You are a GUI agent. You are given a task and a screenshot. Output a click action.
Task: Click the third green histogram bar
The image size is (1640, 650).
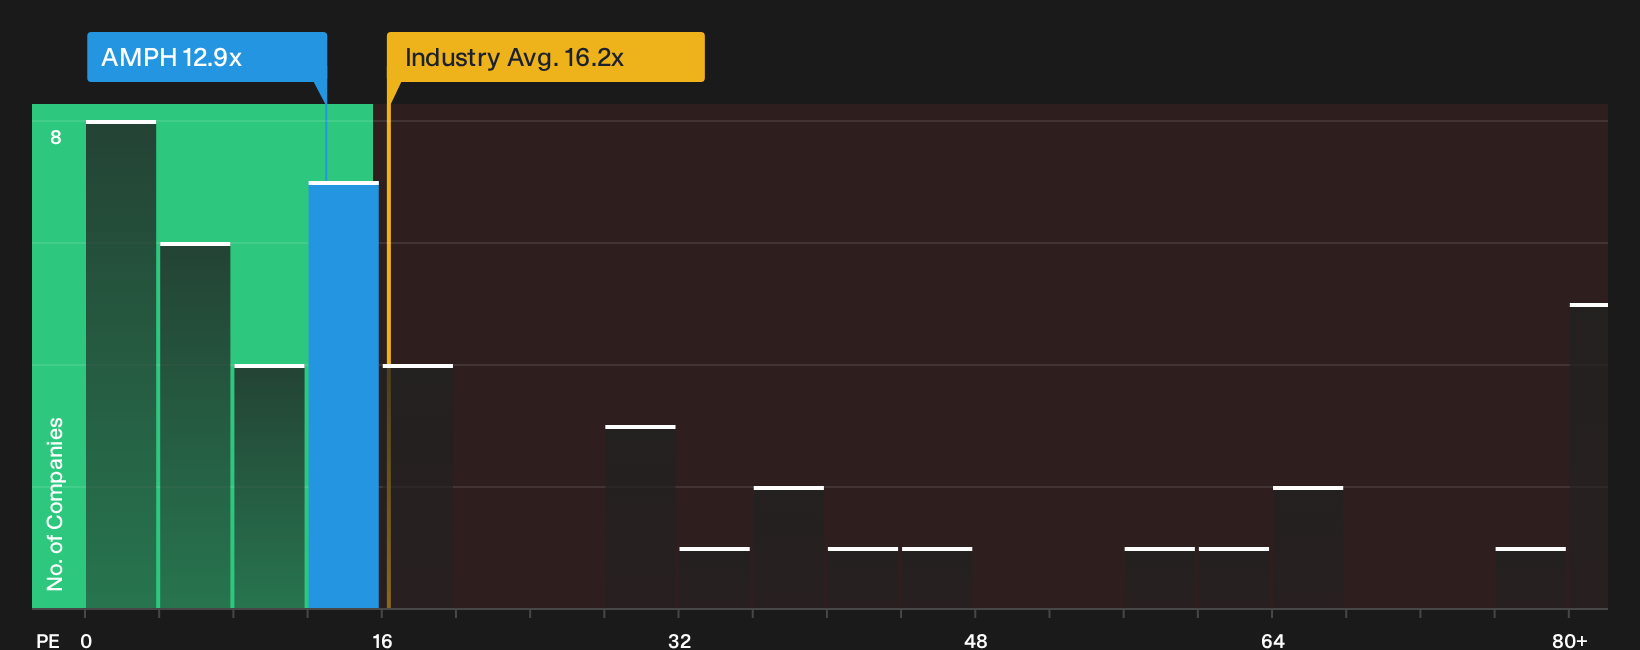click(269, 486)
